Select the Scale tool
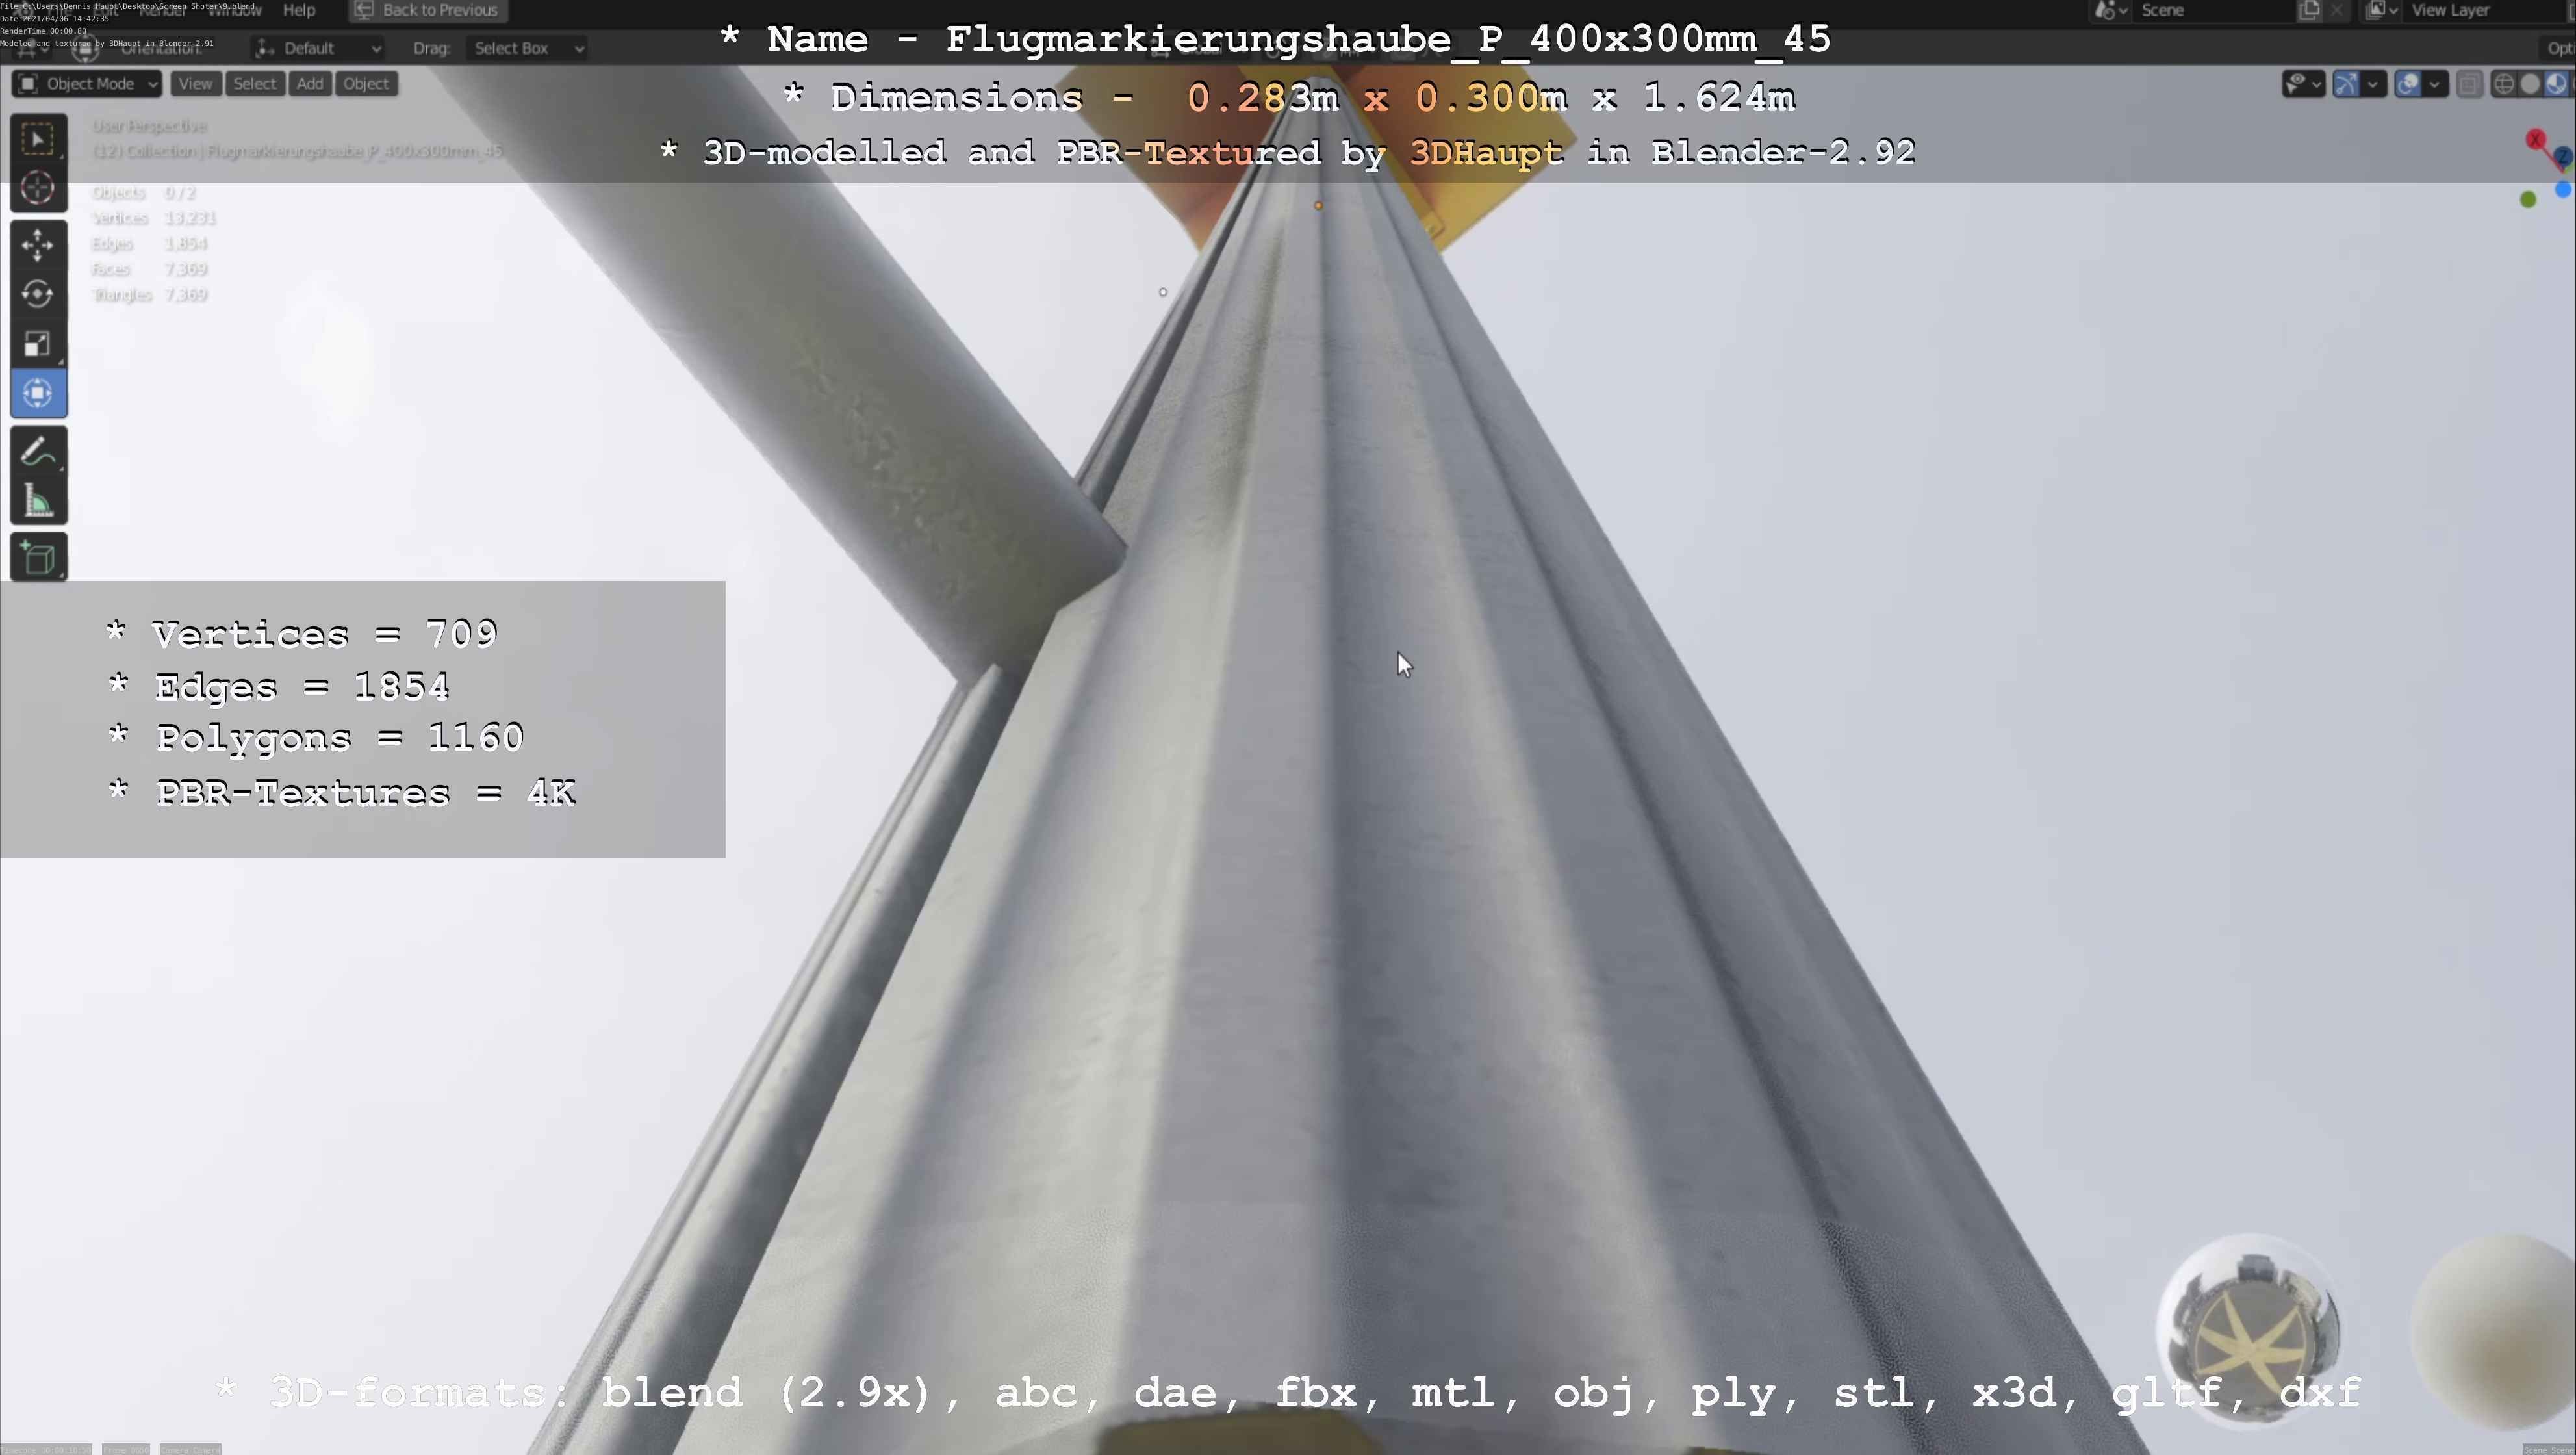 point(38,344)
